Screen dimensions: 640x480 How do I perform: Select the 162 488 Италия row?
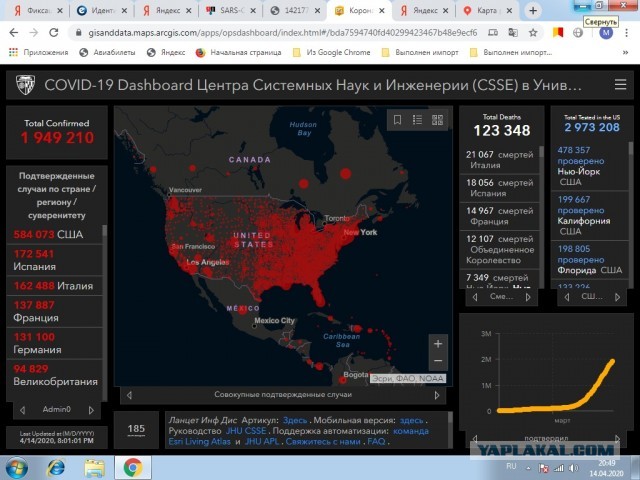coord(54,286)
